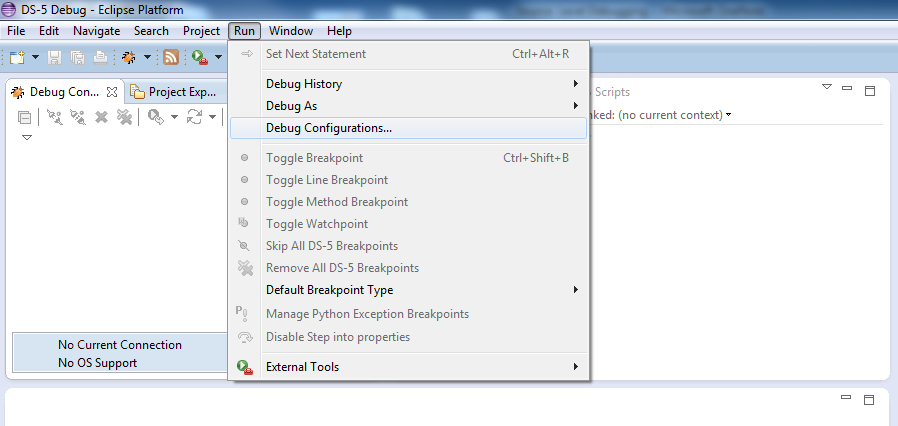Click the New wizard toolbar icon
898x426 pixels.
[17, 58]
